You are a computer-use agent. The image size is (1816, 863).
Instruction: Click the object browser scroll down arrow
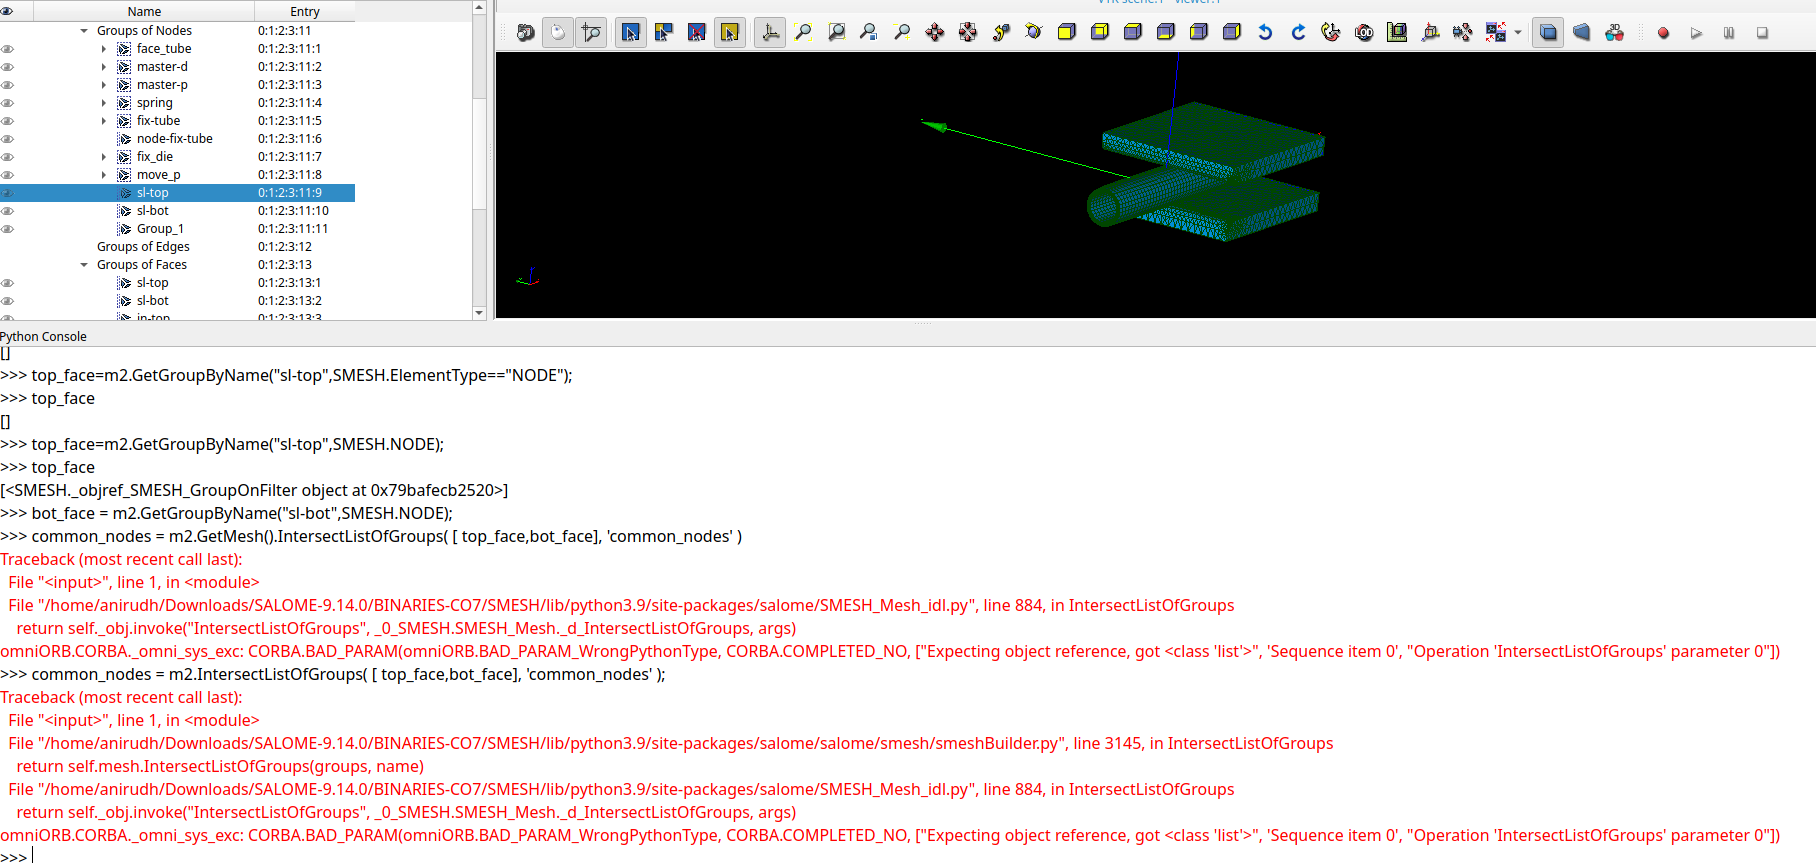click(479, 313)
